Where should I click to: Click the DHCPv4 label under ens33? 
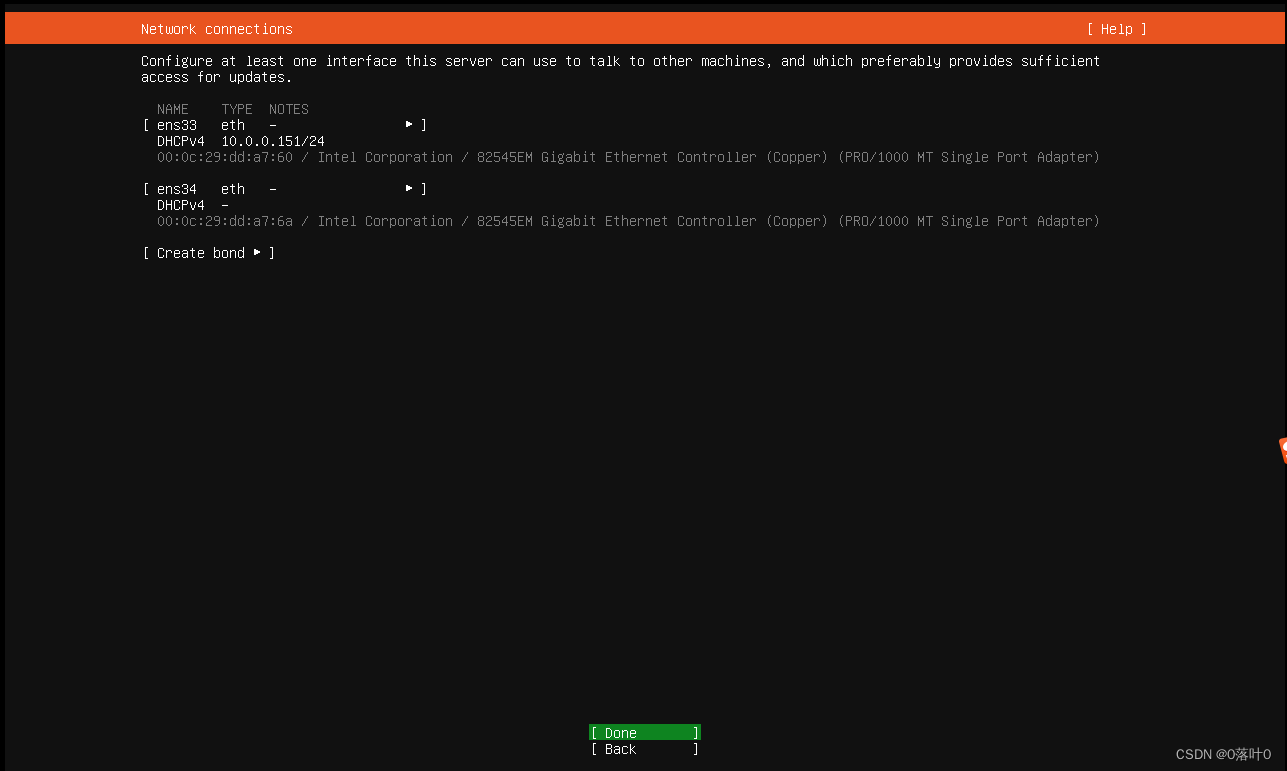180,141
